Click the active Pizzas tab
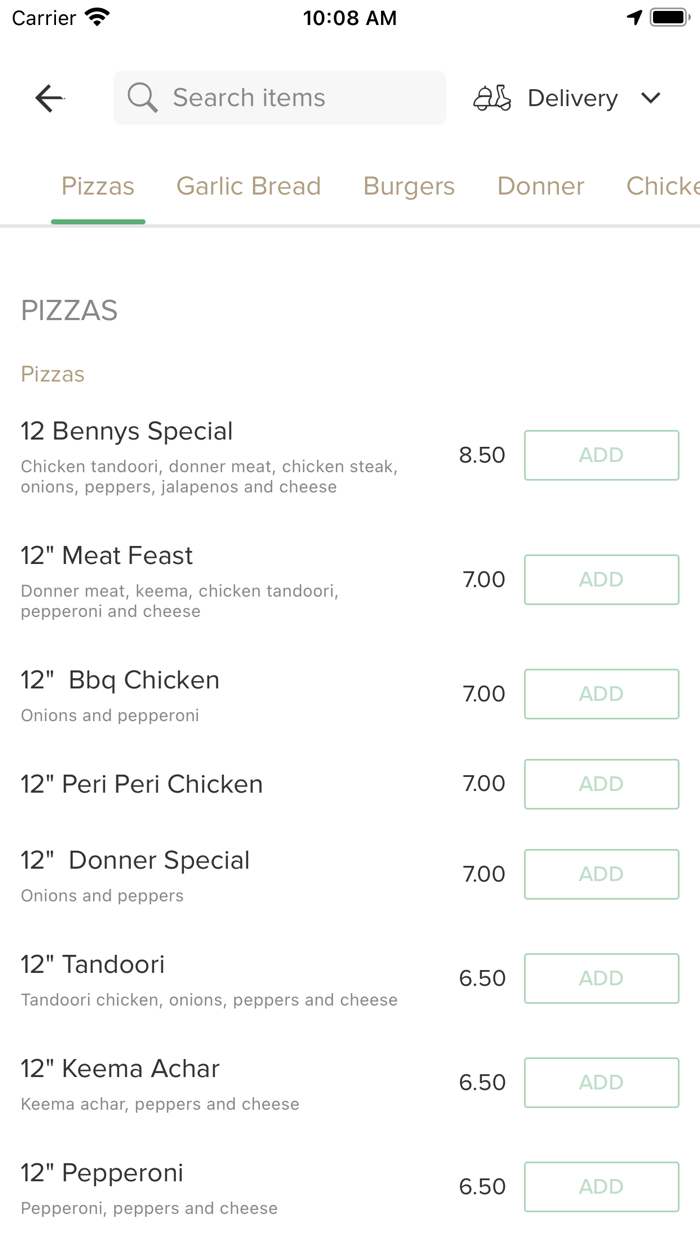 pos(97,186)
